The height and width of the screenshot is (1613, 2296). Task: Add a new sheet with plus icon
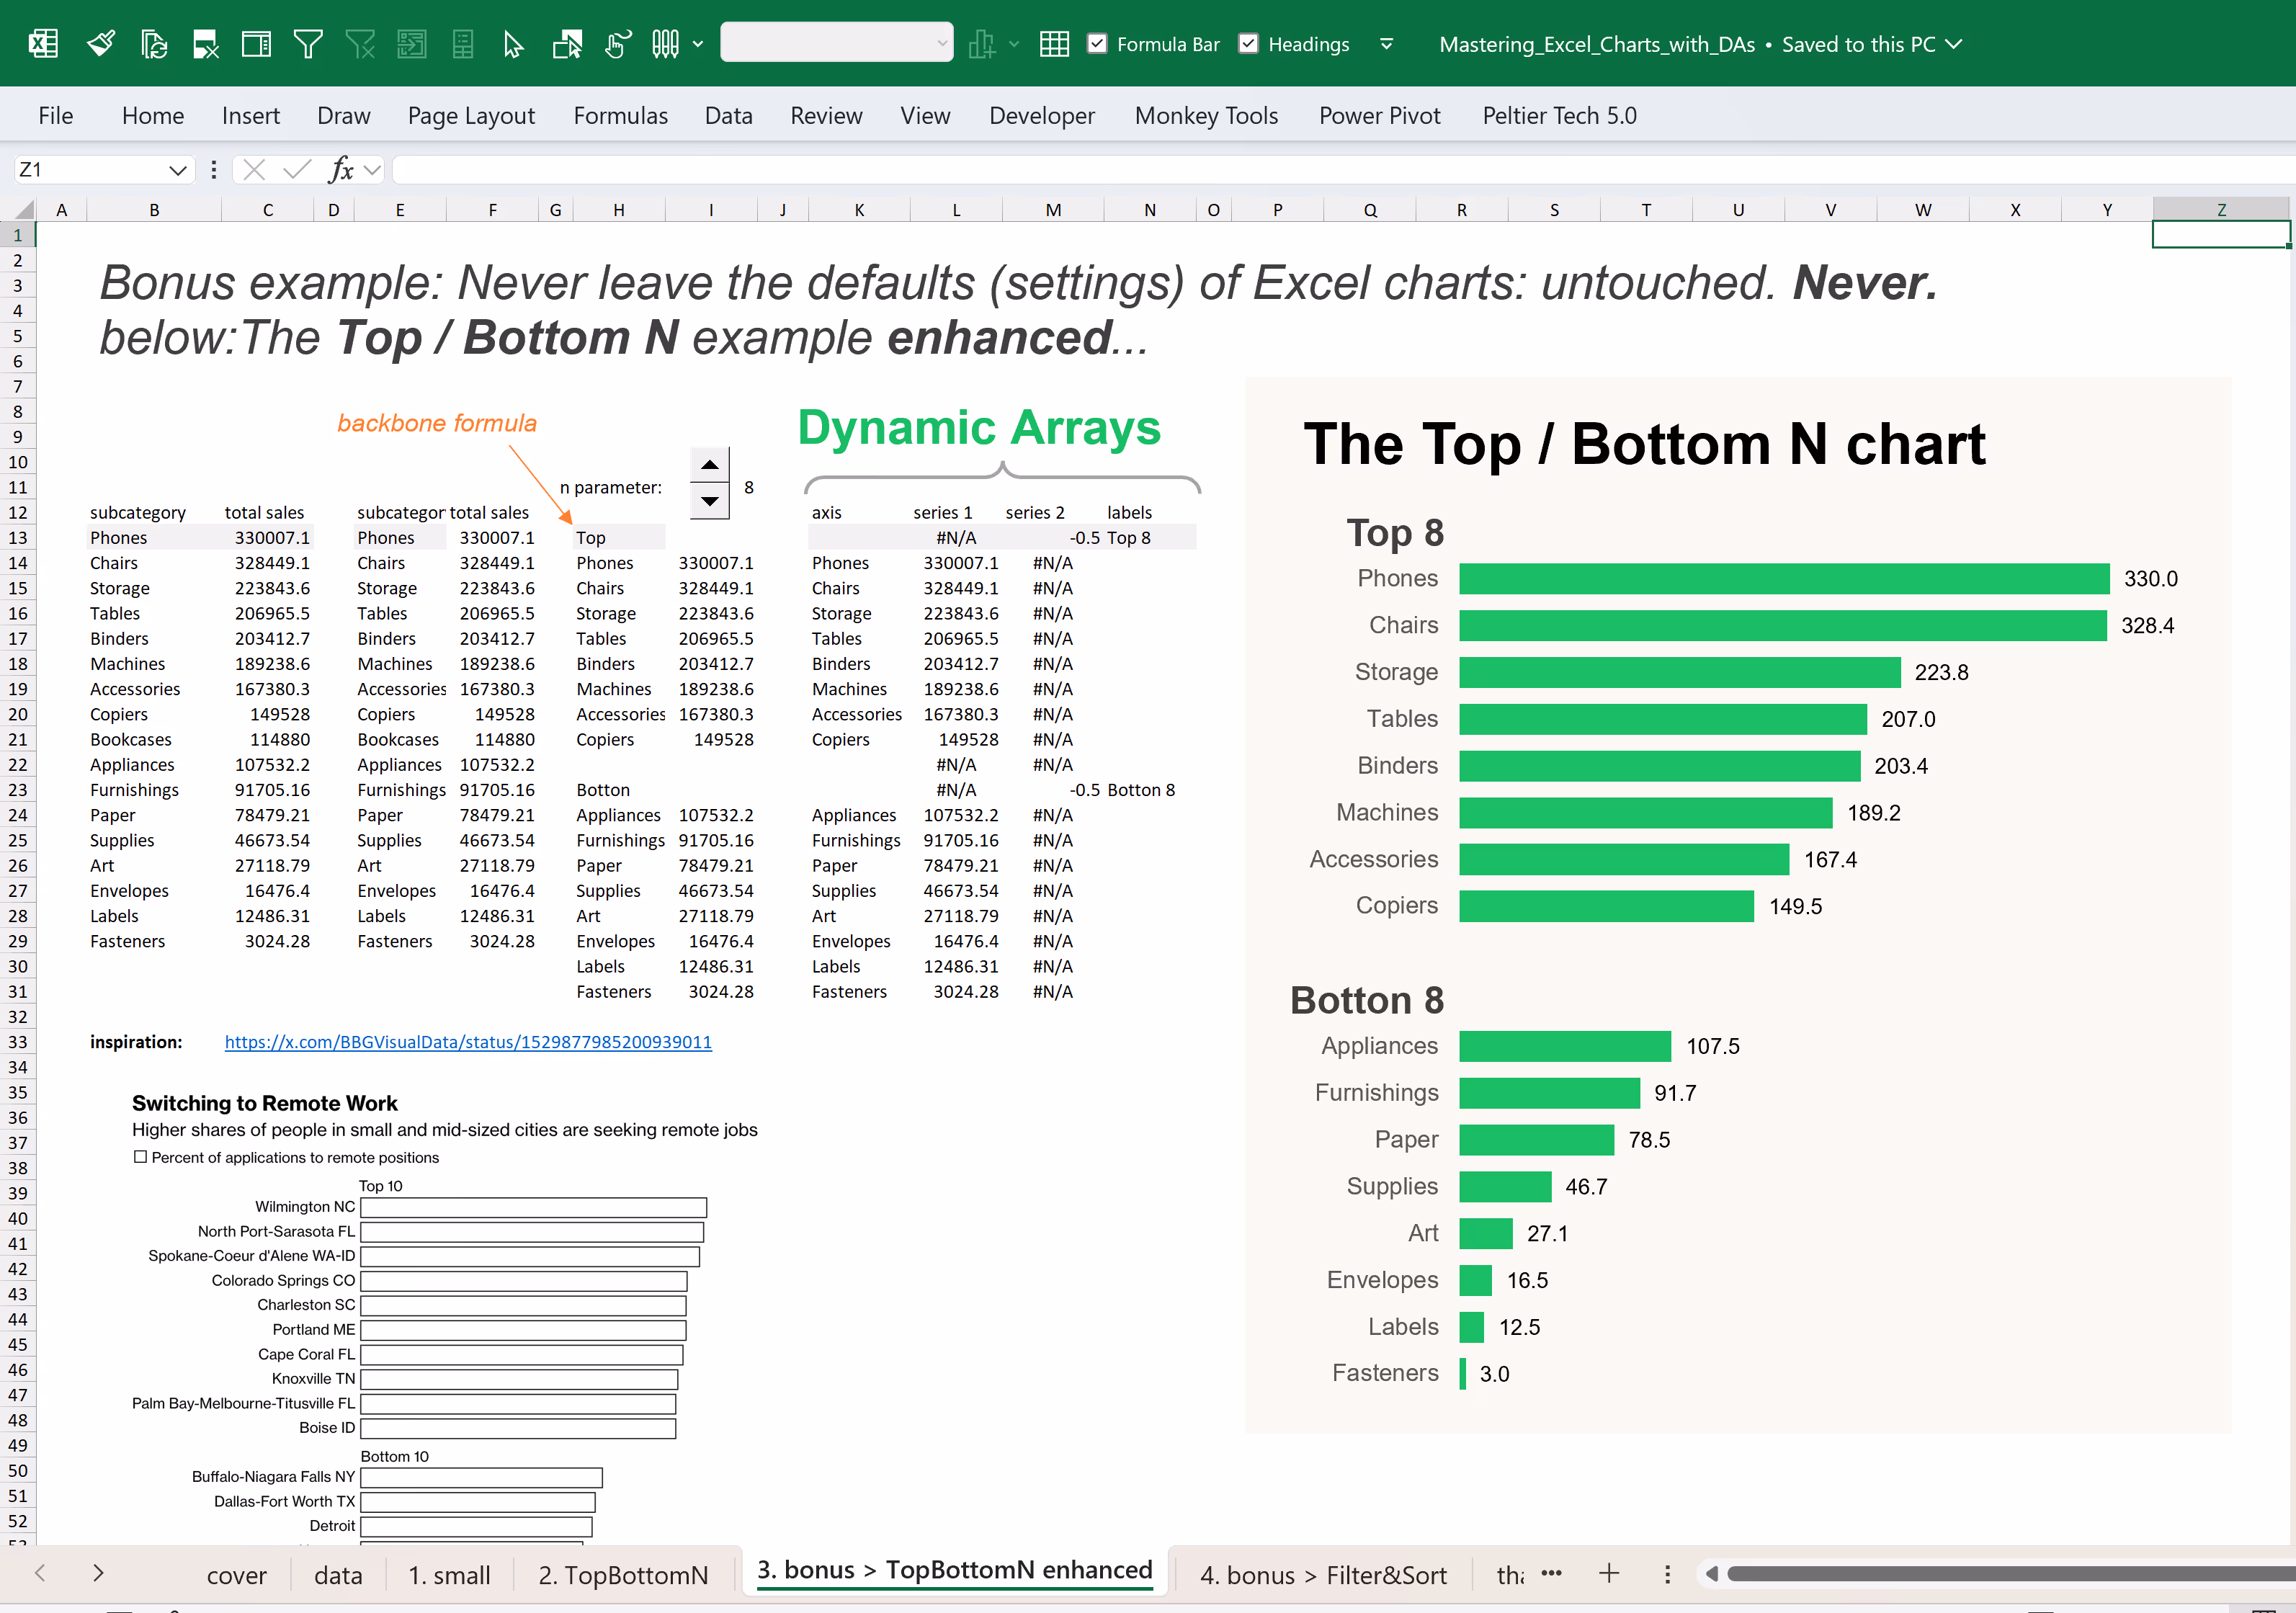(1608, 1573)
